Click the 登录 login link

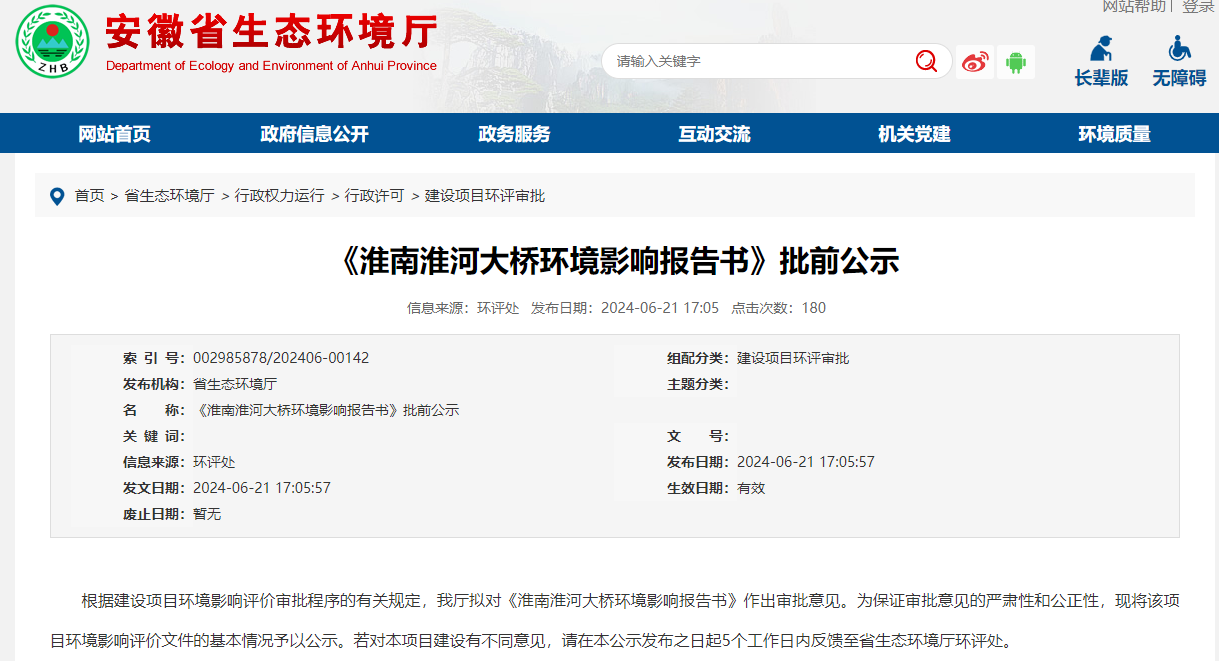(1198, 7)
